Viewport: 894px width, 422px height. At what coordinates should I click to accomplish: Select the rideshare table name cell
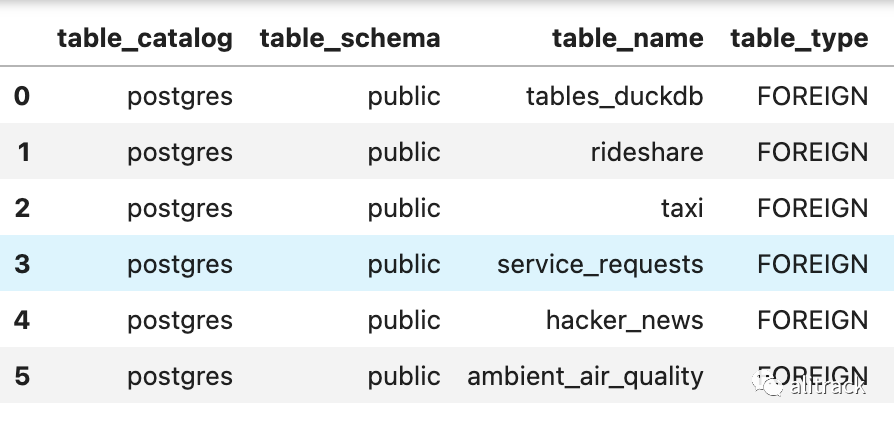pyautogui.click(x=647, y=152)
